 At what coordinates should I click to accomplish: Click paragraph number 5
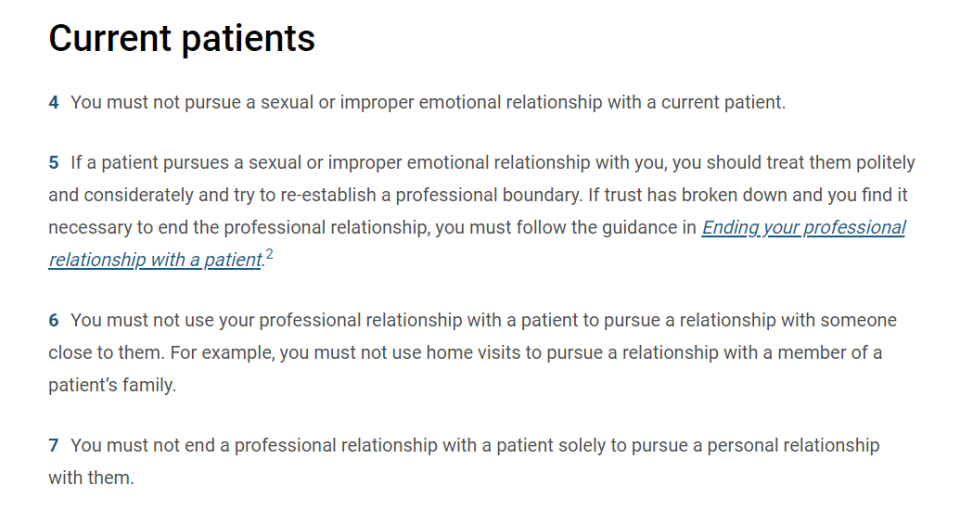click(53, 162)
